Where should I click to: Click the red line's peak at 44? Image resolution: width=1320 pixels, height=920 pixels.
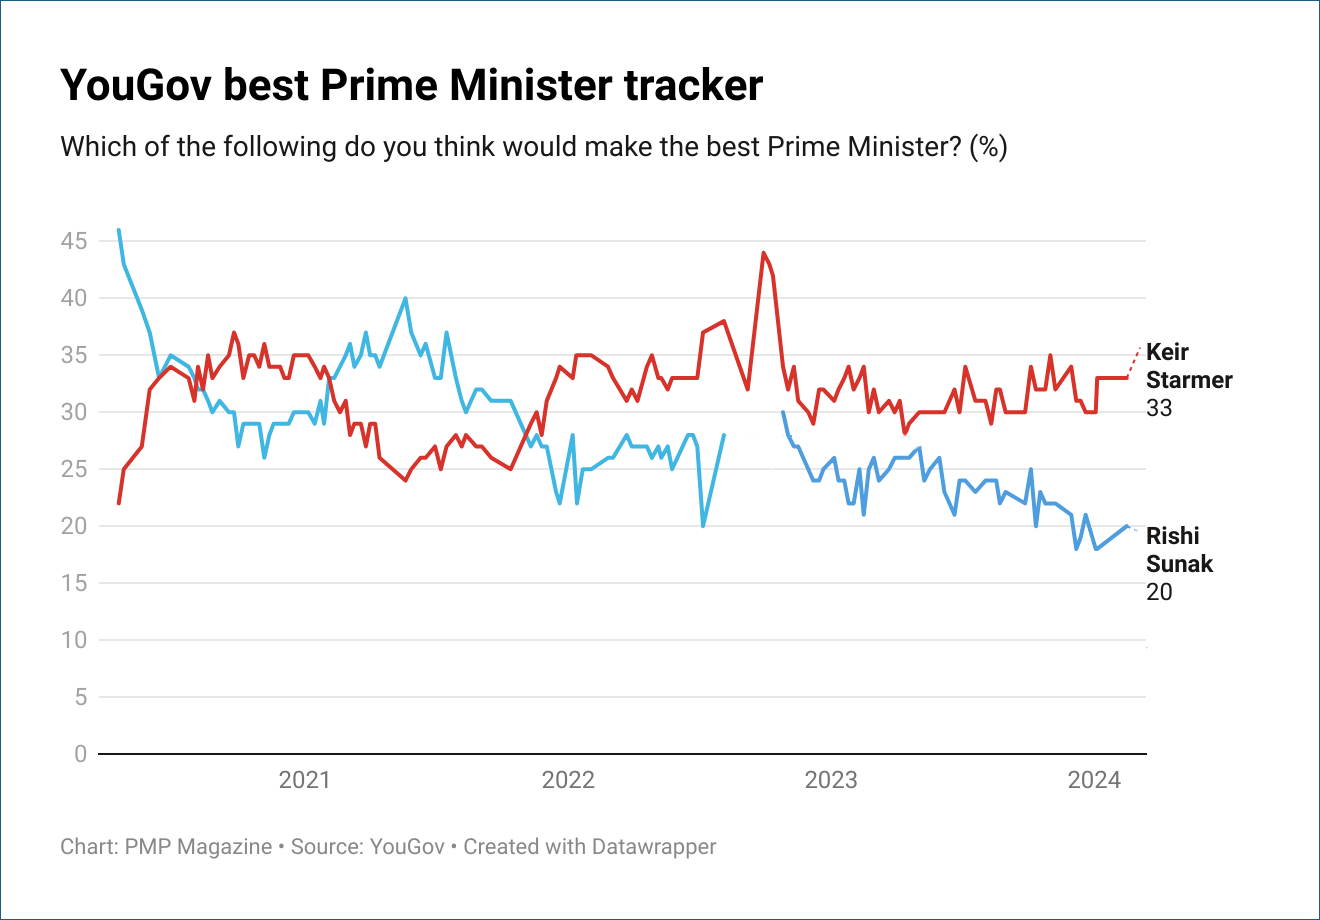pyautogui.click(x=763, y=253)
